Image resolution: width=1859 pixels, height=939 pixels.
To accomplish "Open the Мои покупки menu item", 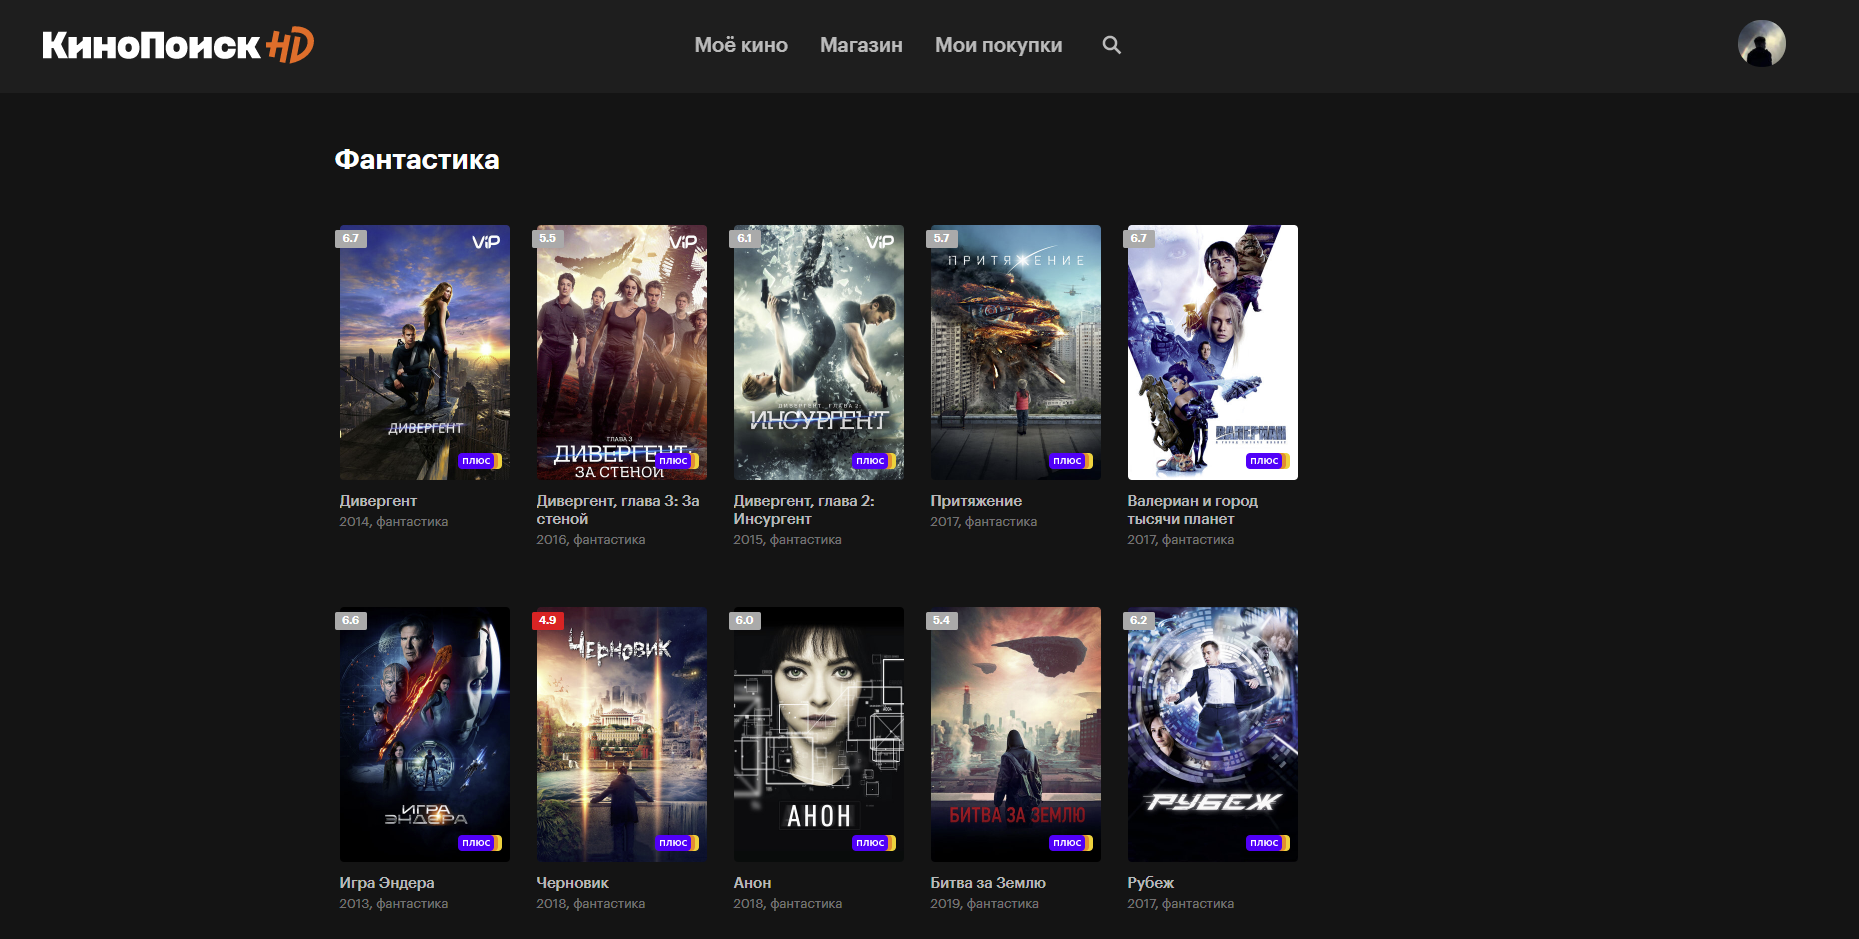I will coord(998,45).
